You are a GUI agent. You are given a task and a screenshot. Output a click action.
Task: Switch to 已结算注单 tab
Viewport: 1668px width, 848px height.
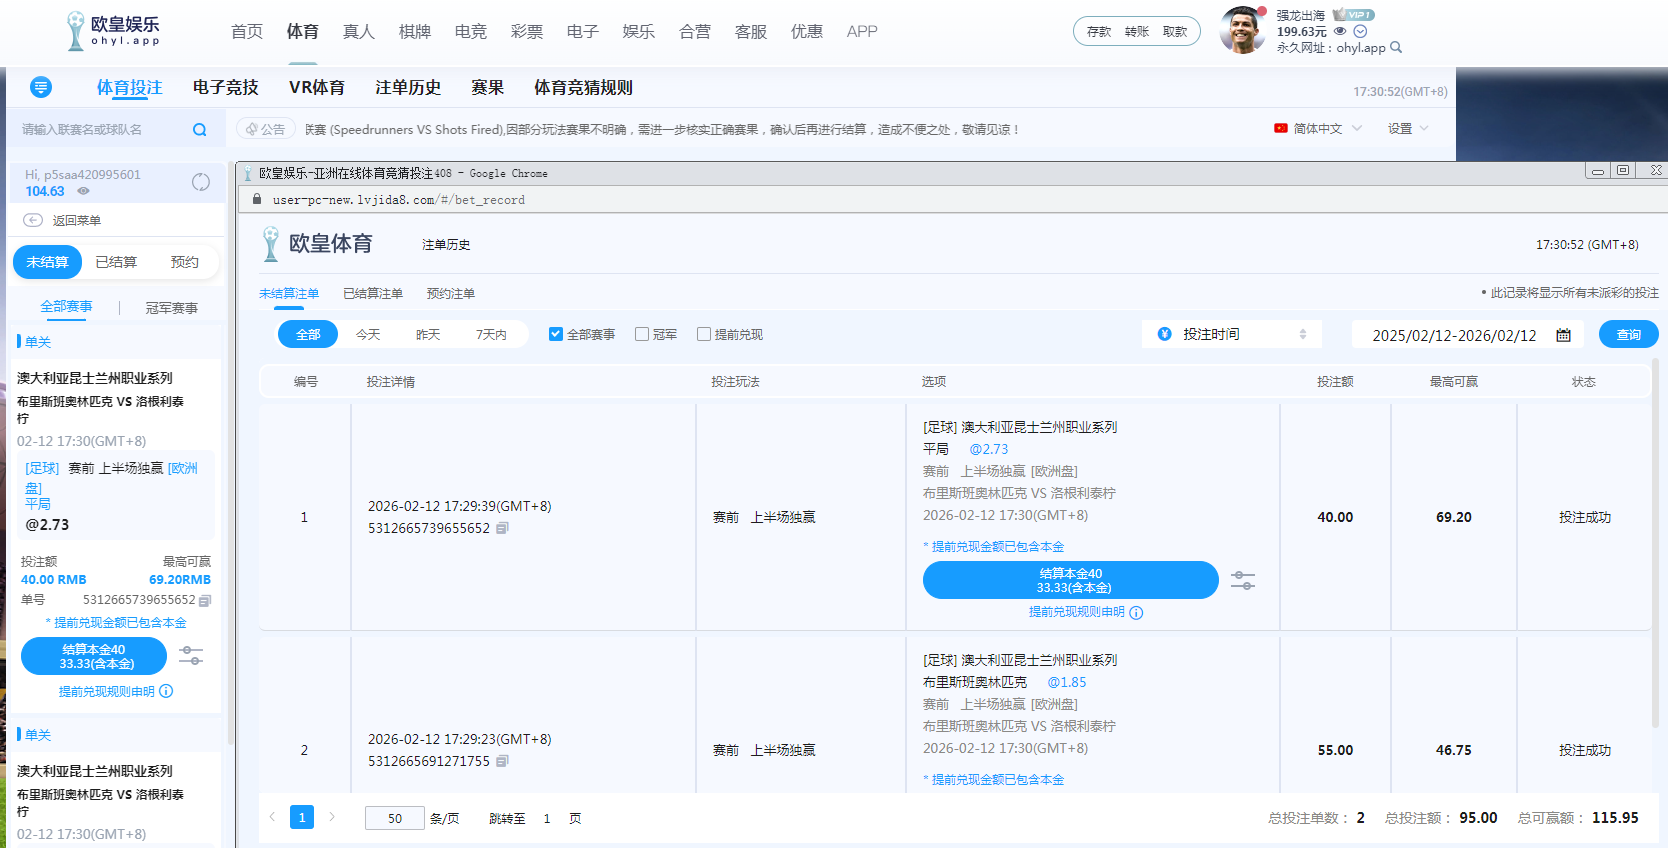[373, 294]
